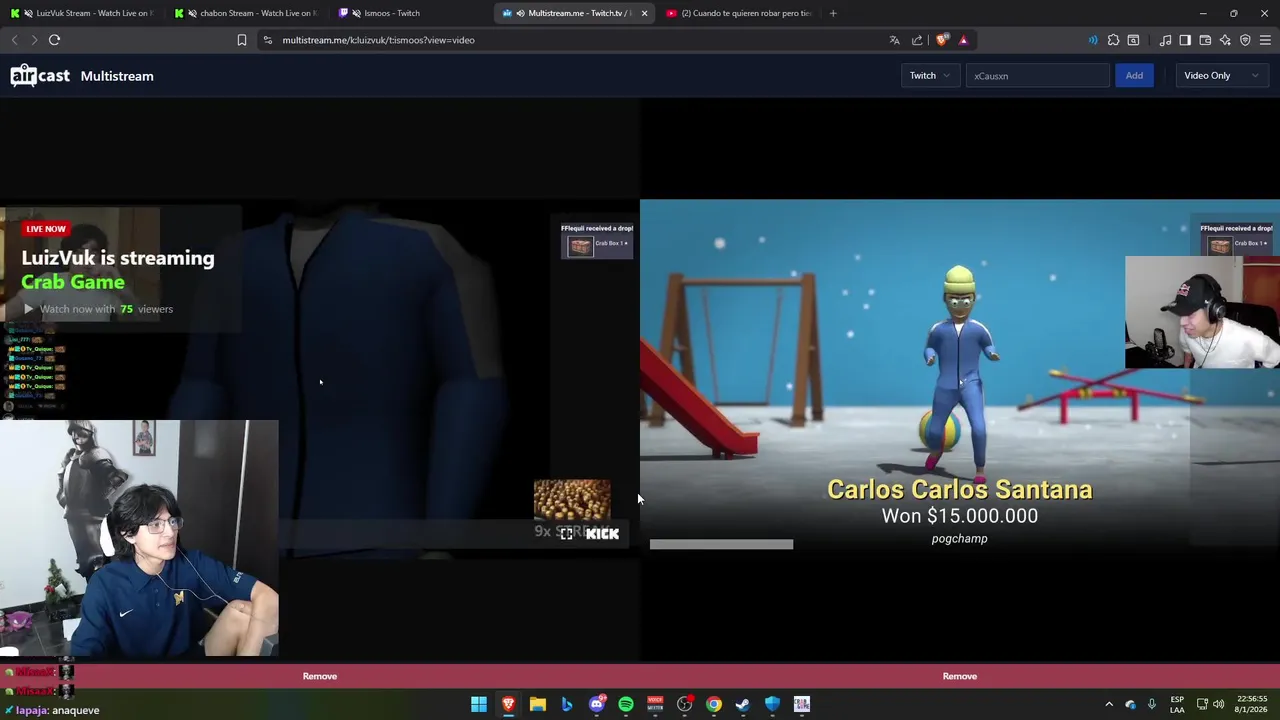Screen dimensions: 1280x720
Task: Click the fullscreen icon on Kick player
Action: pos(567,534)
